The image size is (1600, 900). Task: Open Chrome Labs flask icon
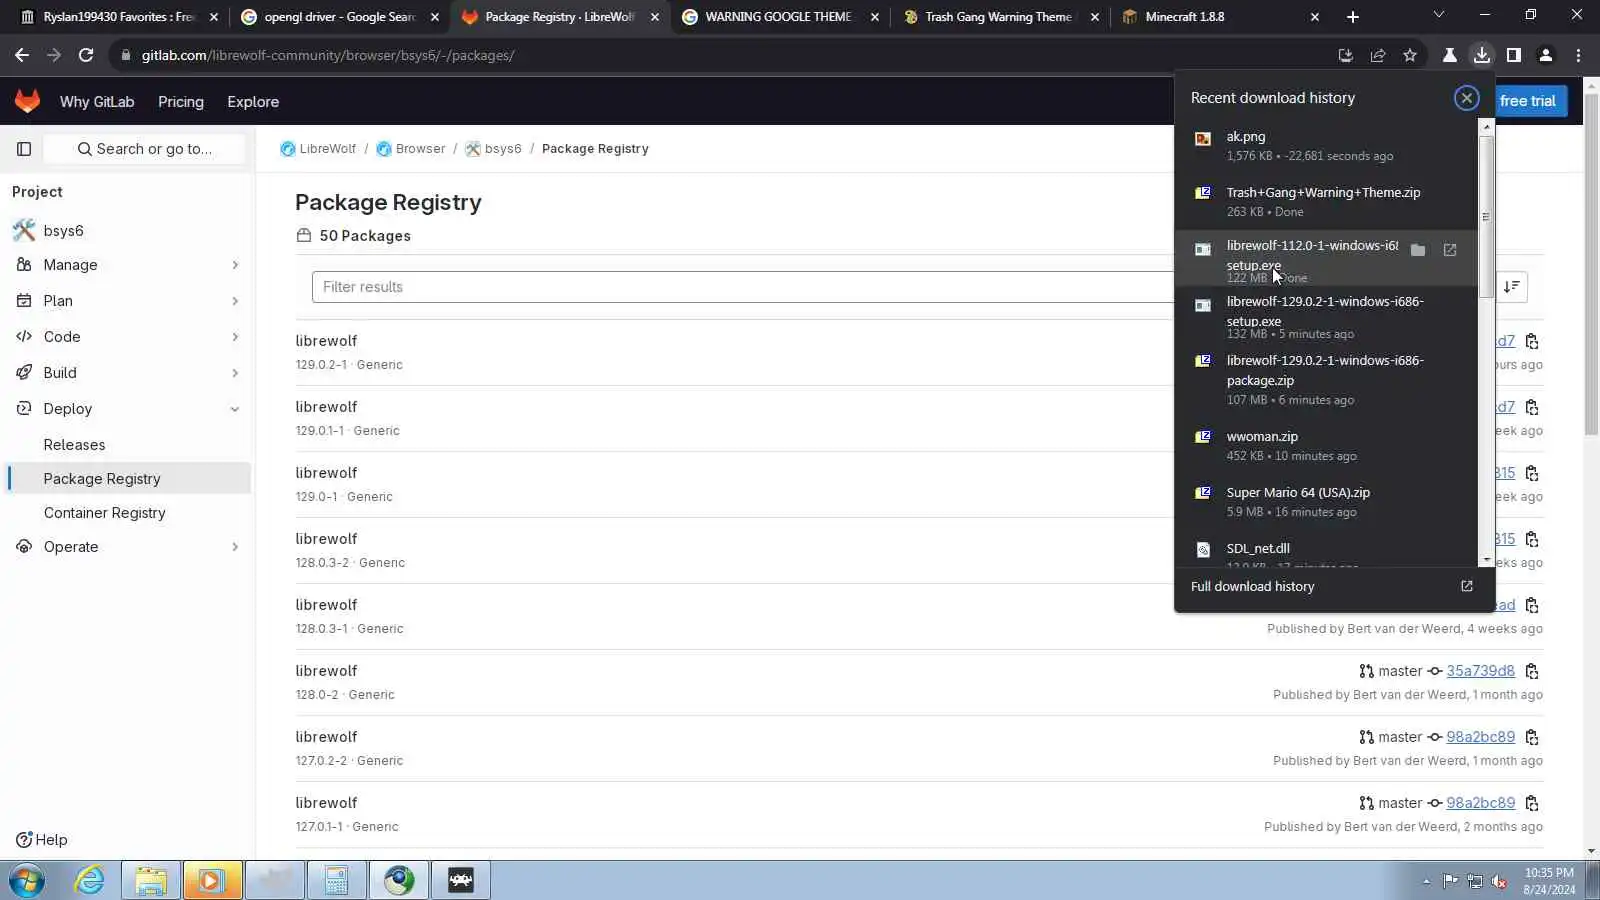pos(1449,55)
